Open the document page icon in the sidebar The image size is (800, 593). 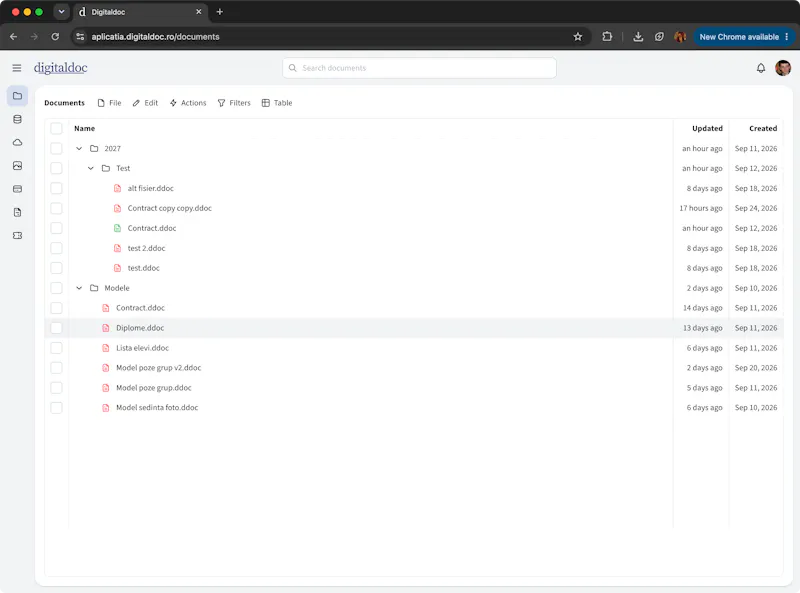pos(17,212)
